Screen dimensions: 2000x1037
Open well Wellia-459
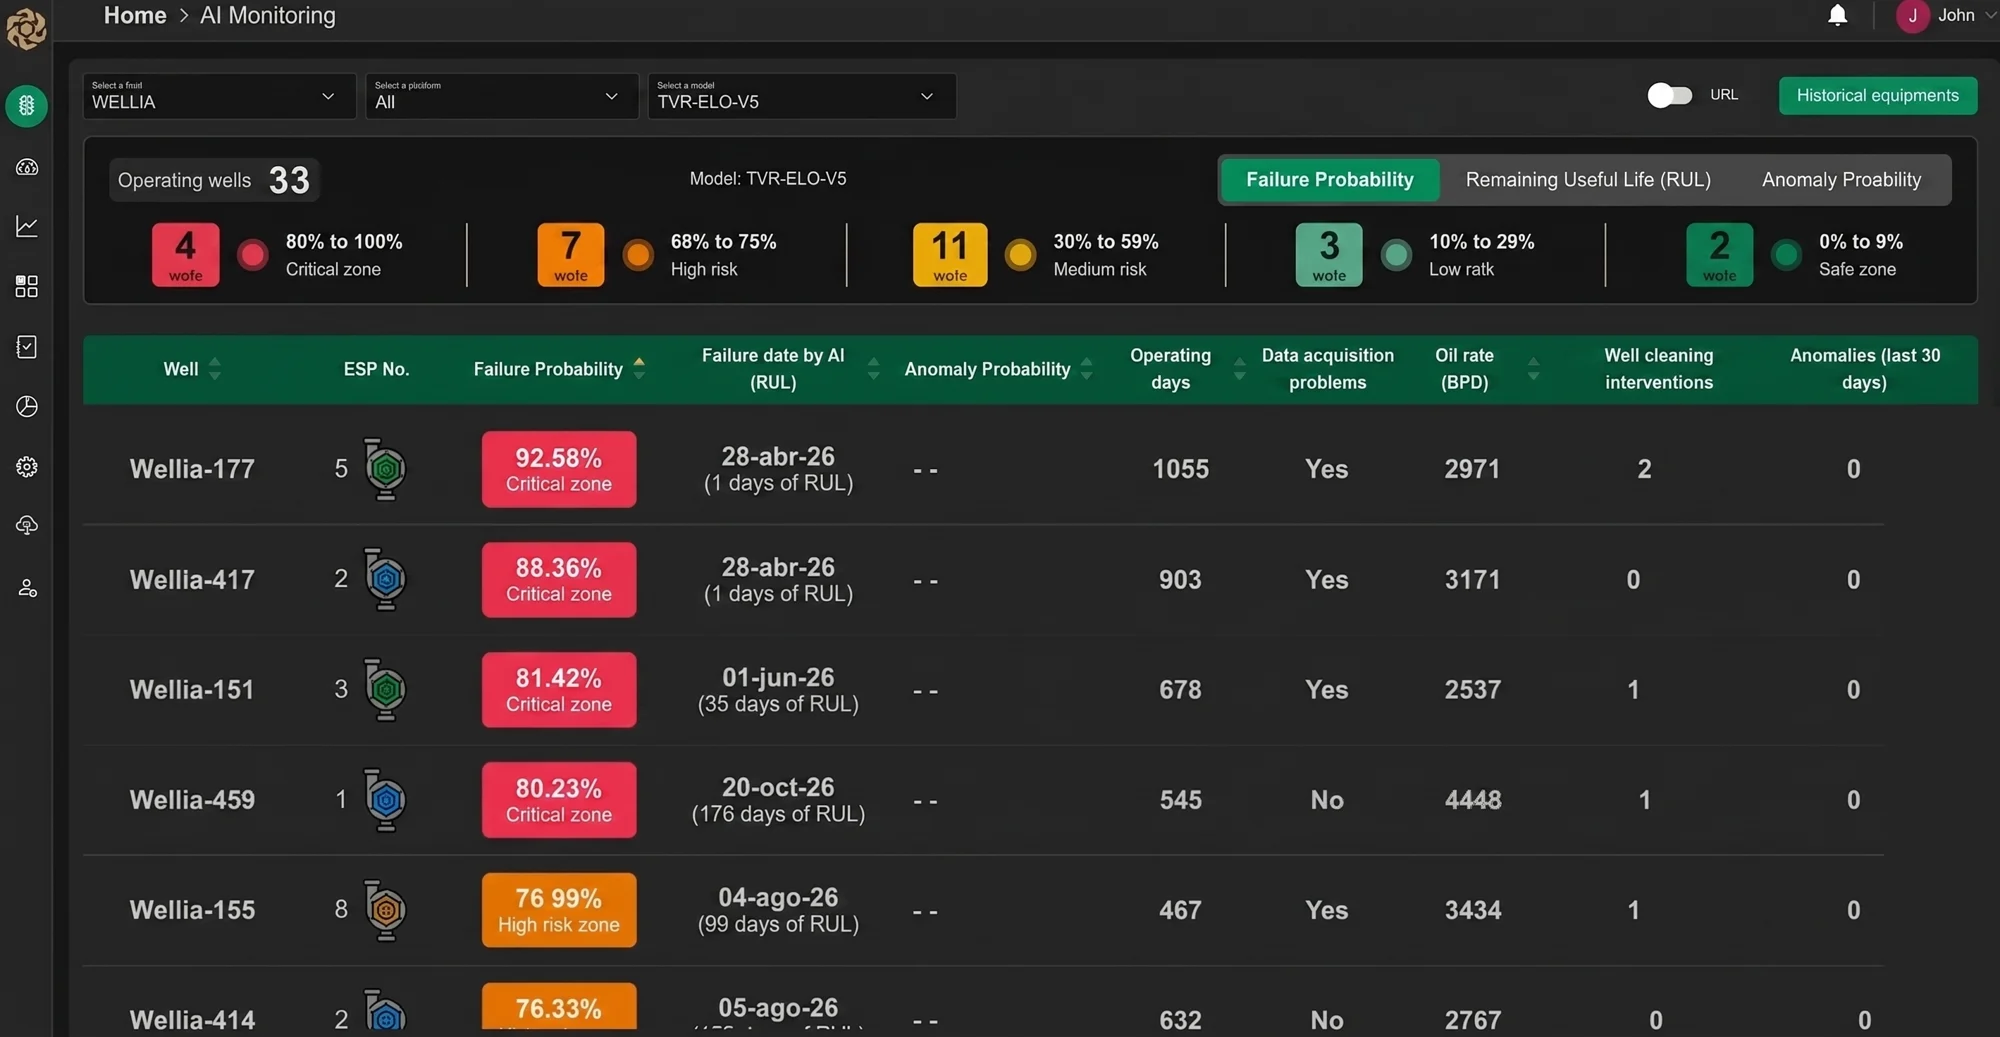192,800
